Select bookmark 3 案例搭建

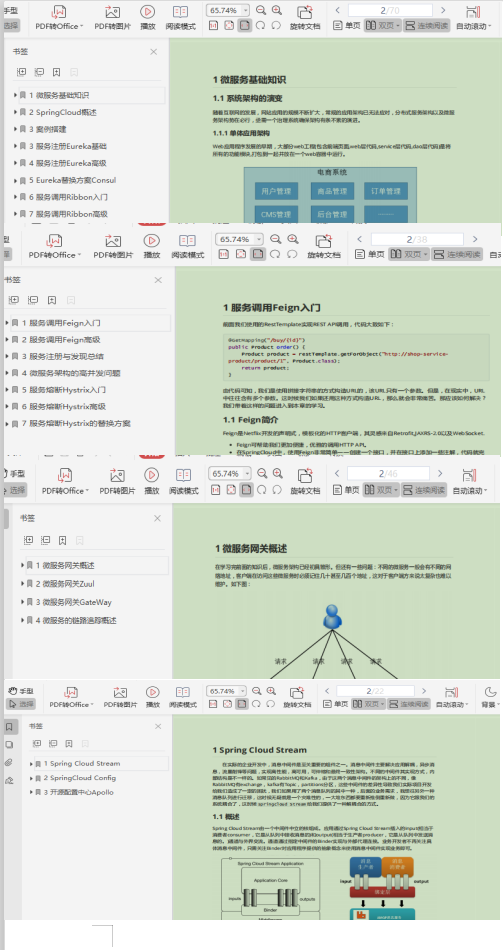coord(48,129)
